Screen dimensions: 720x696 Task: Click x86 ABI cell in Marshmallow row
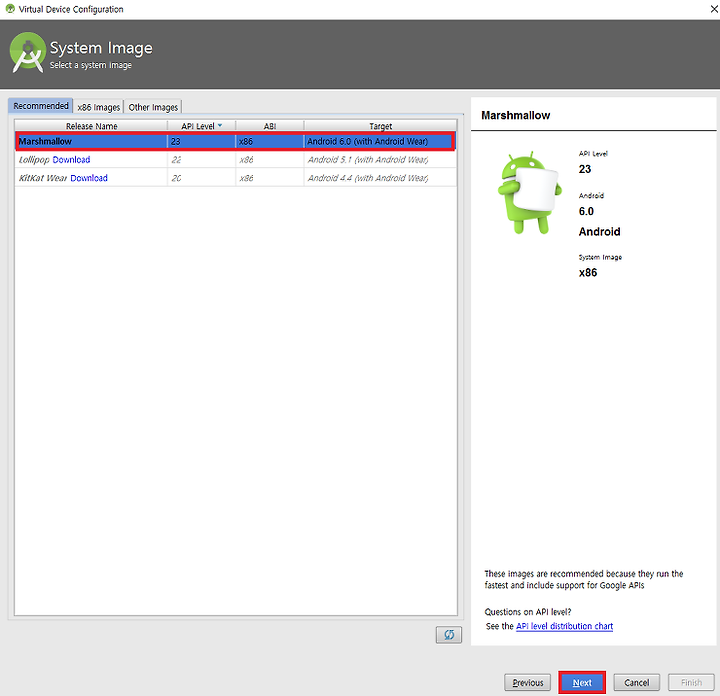[270, 141]
